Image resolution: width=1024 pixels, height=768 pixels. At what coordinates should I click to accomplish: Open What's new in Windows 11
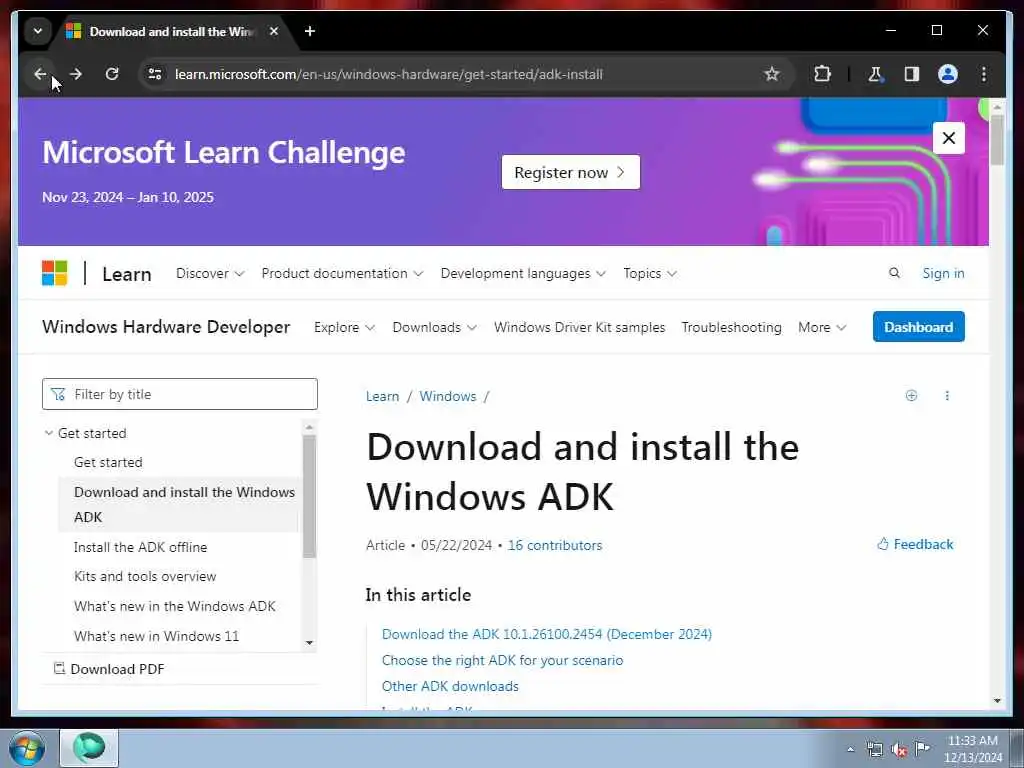point(156,636)
